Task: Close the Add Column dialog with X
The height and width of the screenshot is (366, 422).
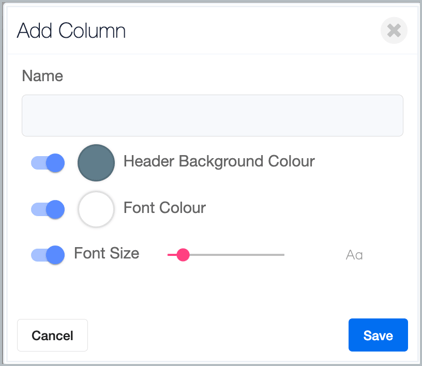Action: [x=394, y=31]
